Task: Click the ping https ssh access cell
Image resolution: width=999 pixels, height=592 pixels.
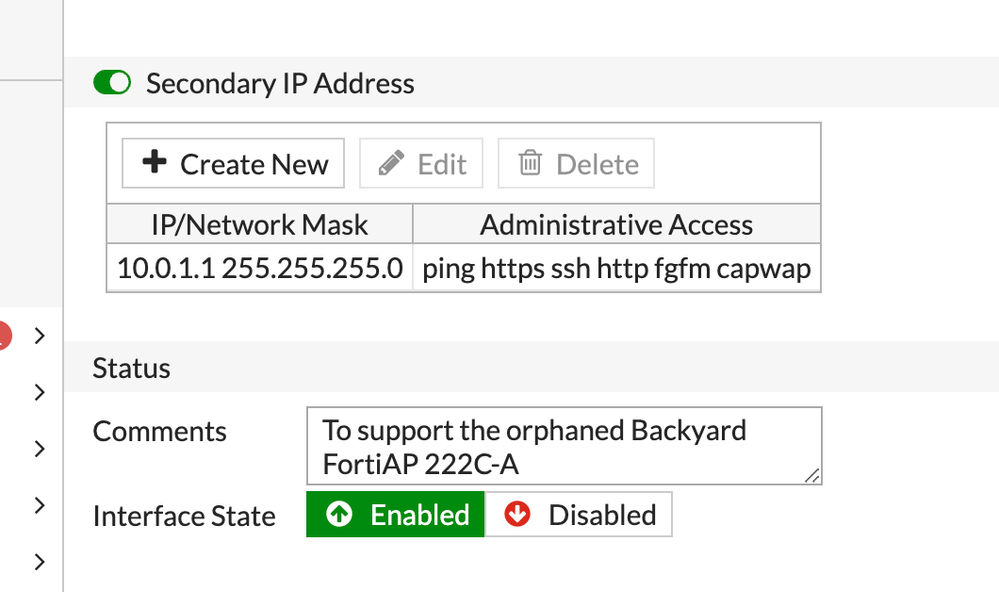Action: click(x=616, y=268)
